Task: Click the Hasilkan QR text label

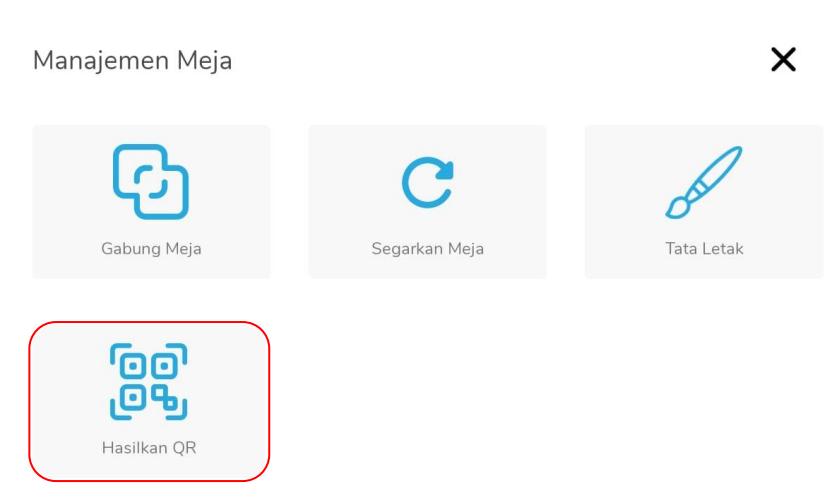Action: coord(149,448)
